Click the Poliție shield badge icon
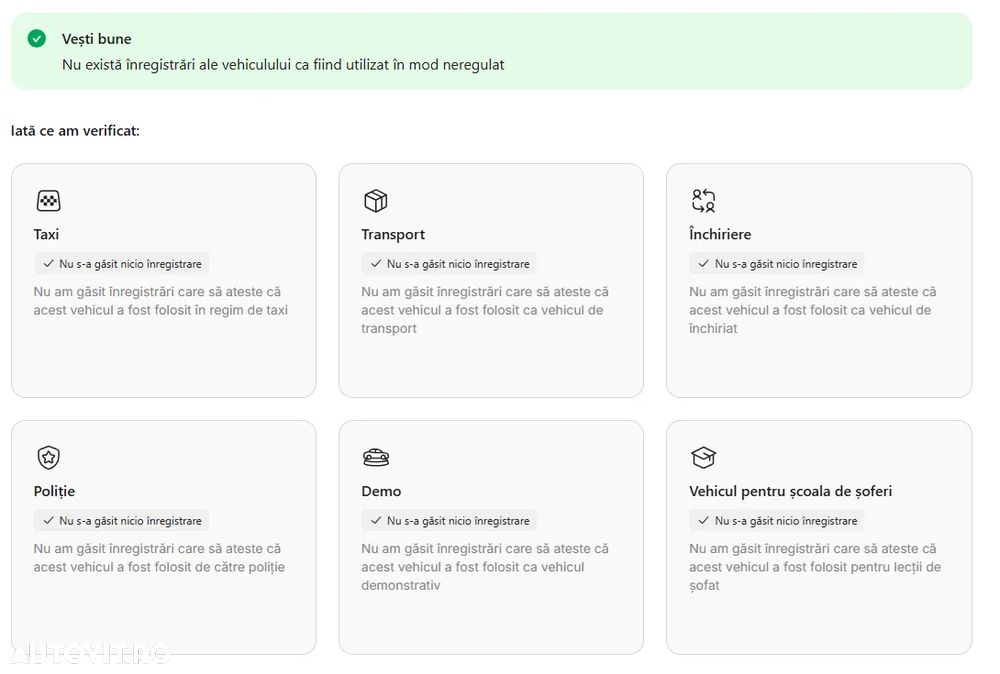The image size is (1000, 674). [x=48, y=458]
